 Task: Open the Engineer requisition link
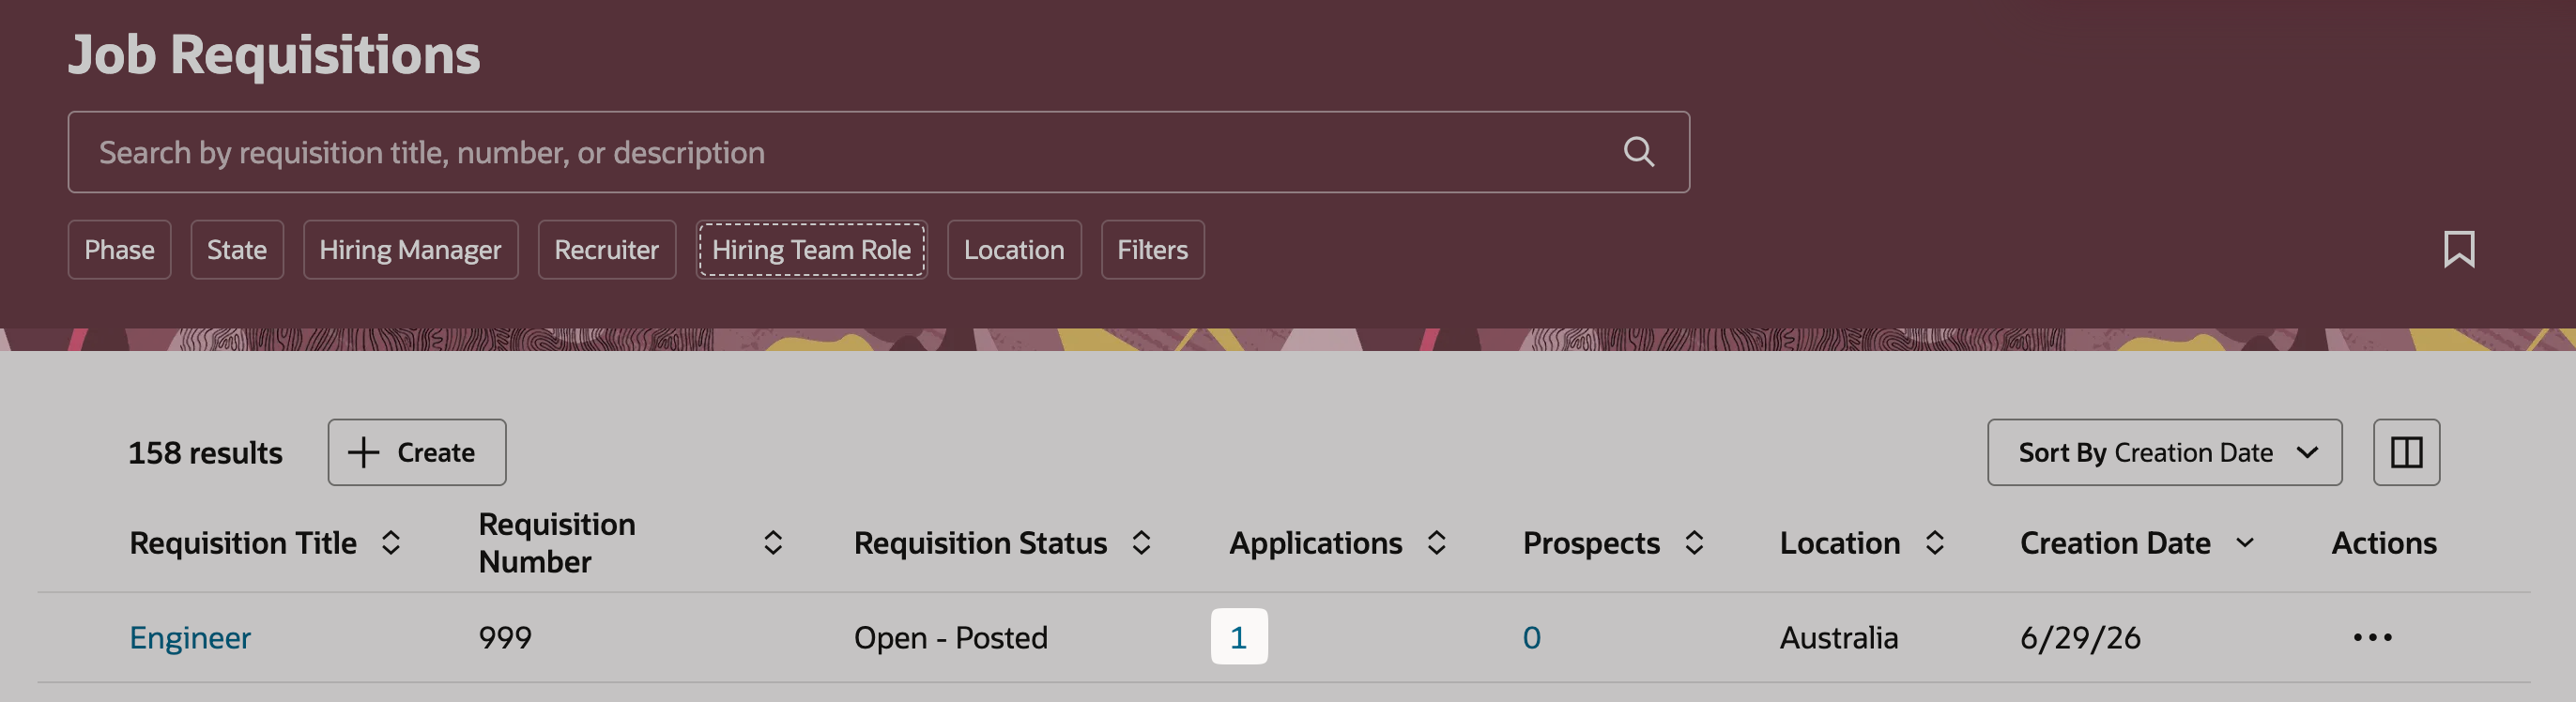190,637
